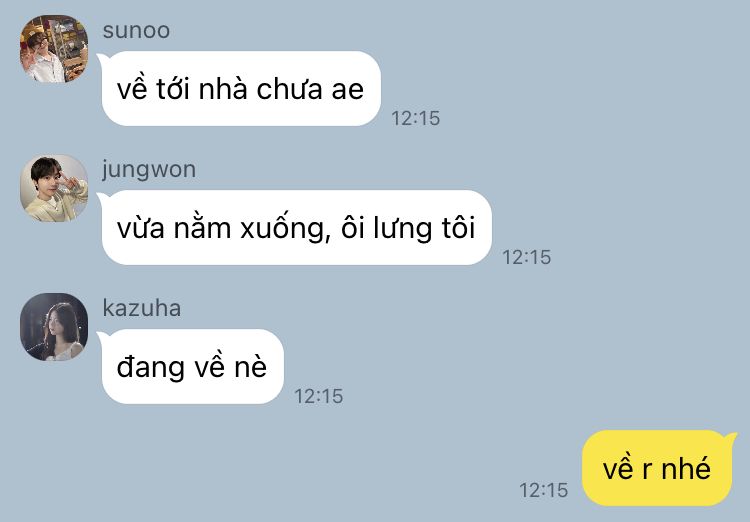Tap the sender name kazuha
The width and height of the screenshot is (750, 522).
[142, 308]
